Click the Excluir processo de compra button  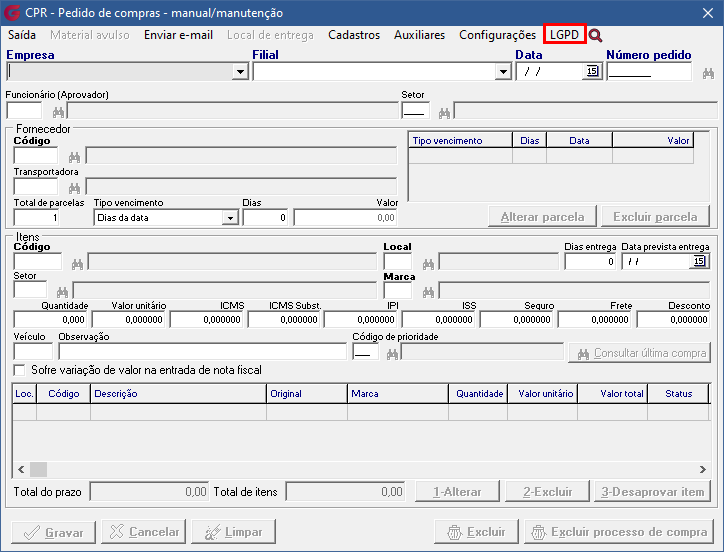pyautogui.click(x=619, y=532)
